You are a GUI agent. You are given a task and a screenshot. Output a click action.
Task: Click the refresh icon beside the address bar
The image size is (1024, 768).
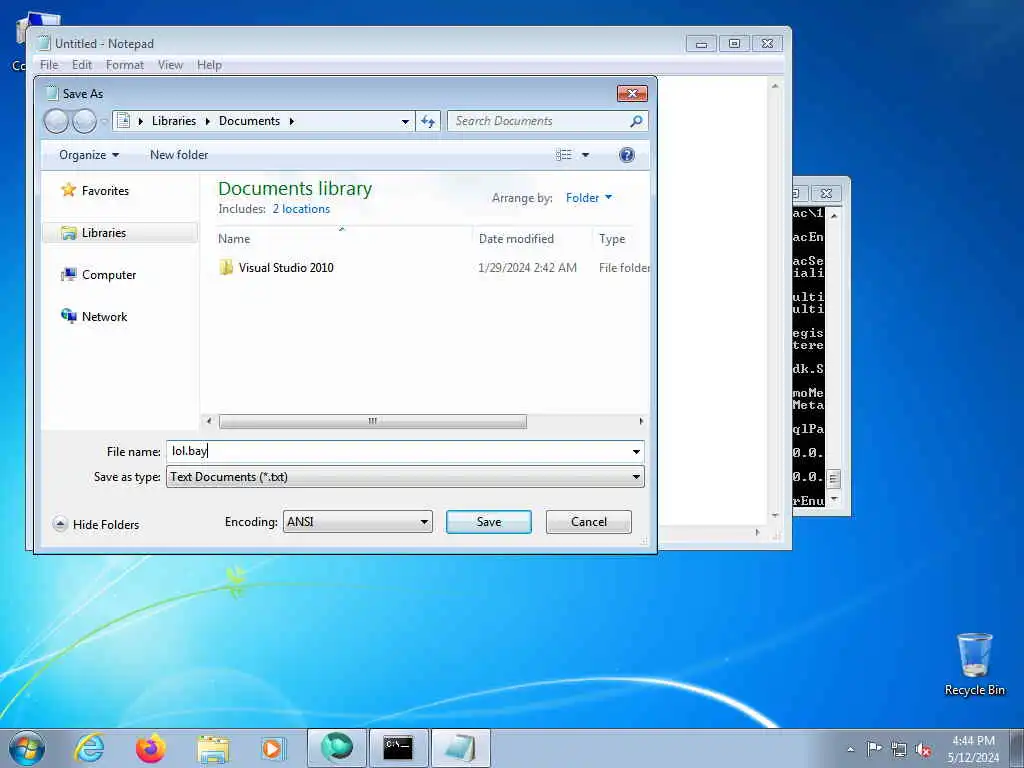(x=428, y=121)
